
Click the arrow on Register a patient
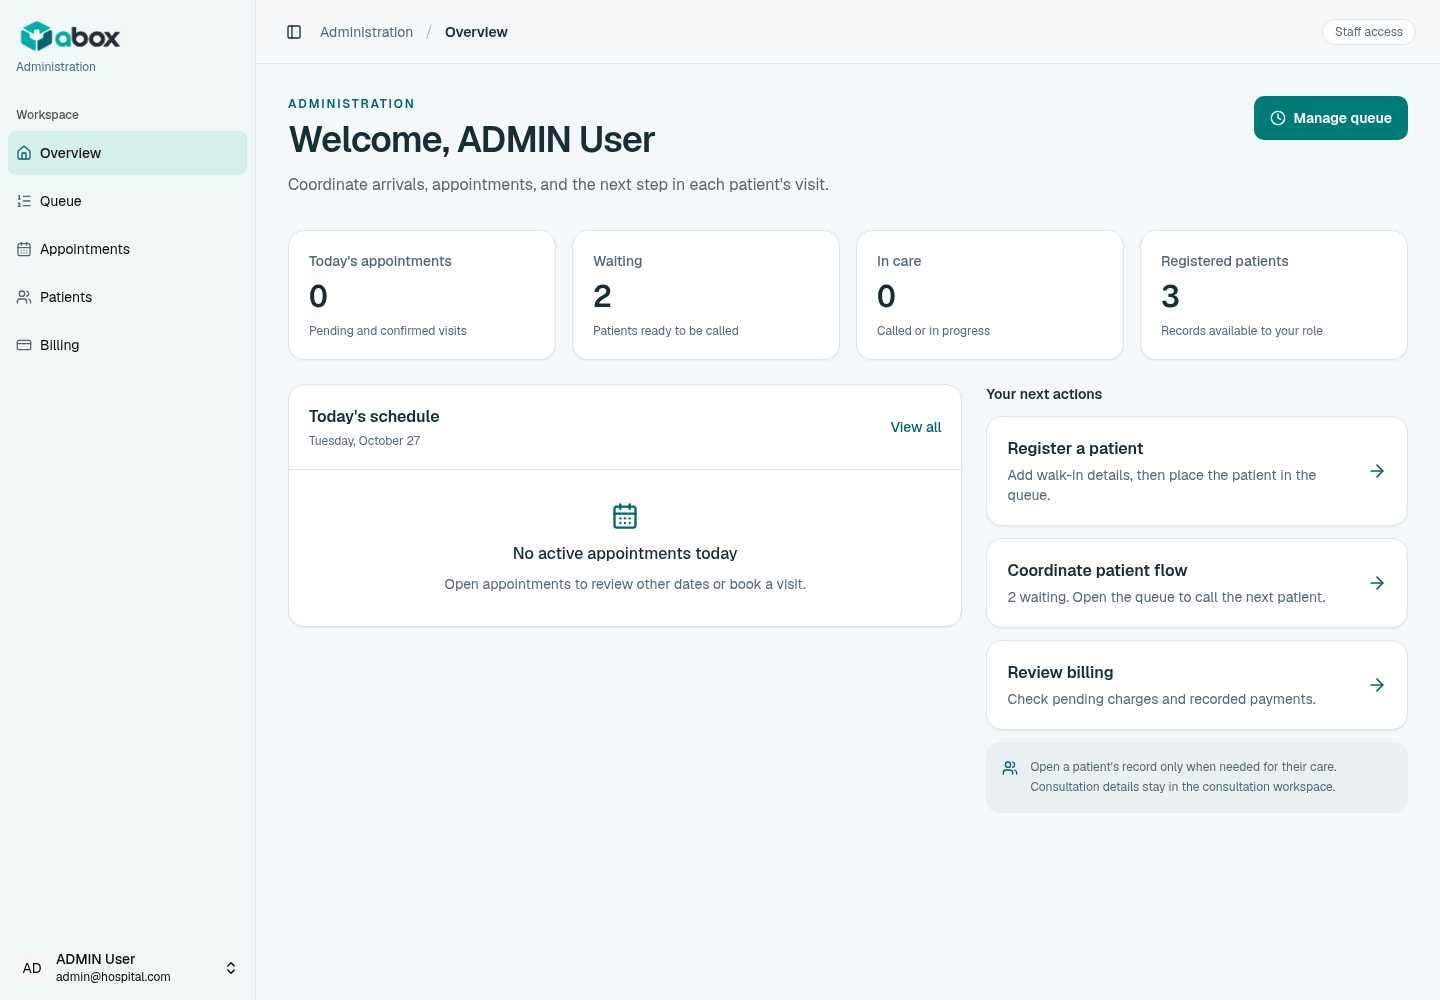1377,471
